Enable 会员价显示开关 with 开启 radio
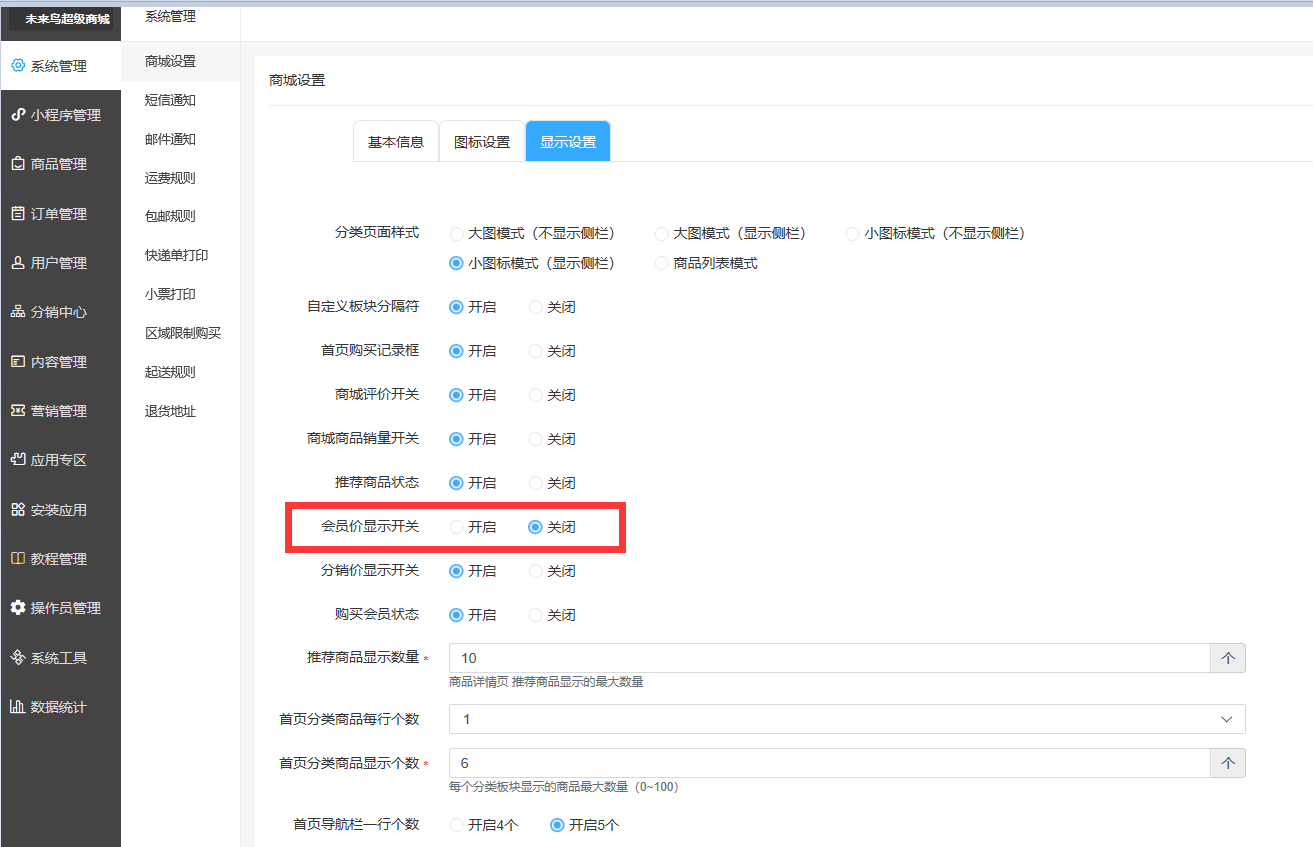 [x=457, y=527]
